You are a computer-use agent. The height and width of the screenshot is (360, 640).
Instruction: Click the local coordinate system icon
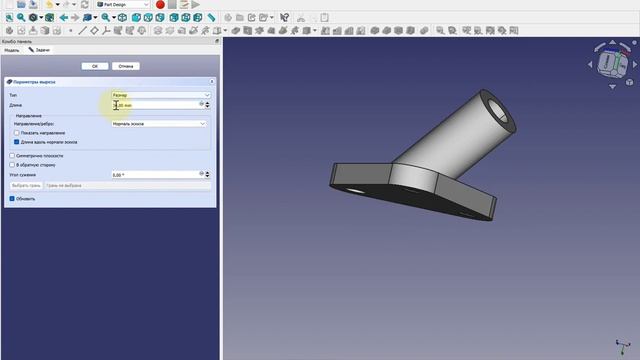coord(106,31)
